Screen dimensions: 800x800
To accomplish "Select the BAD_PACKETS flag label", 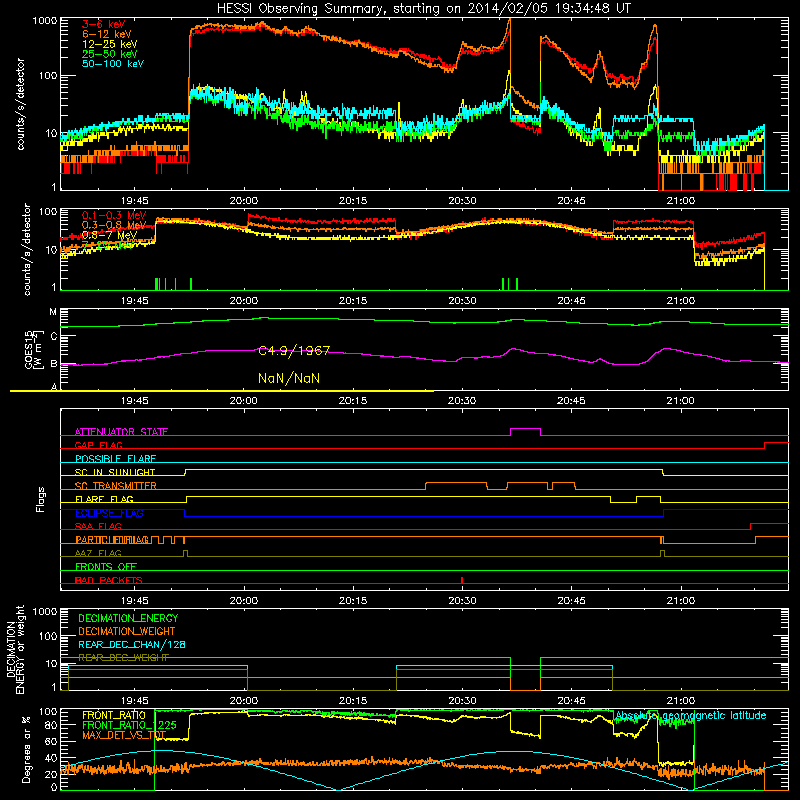I will [x=109, y=580].
